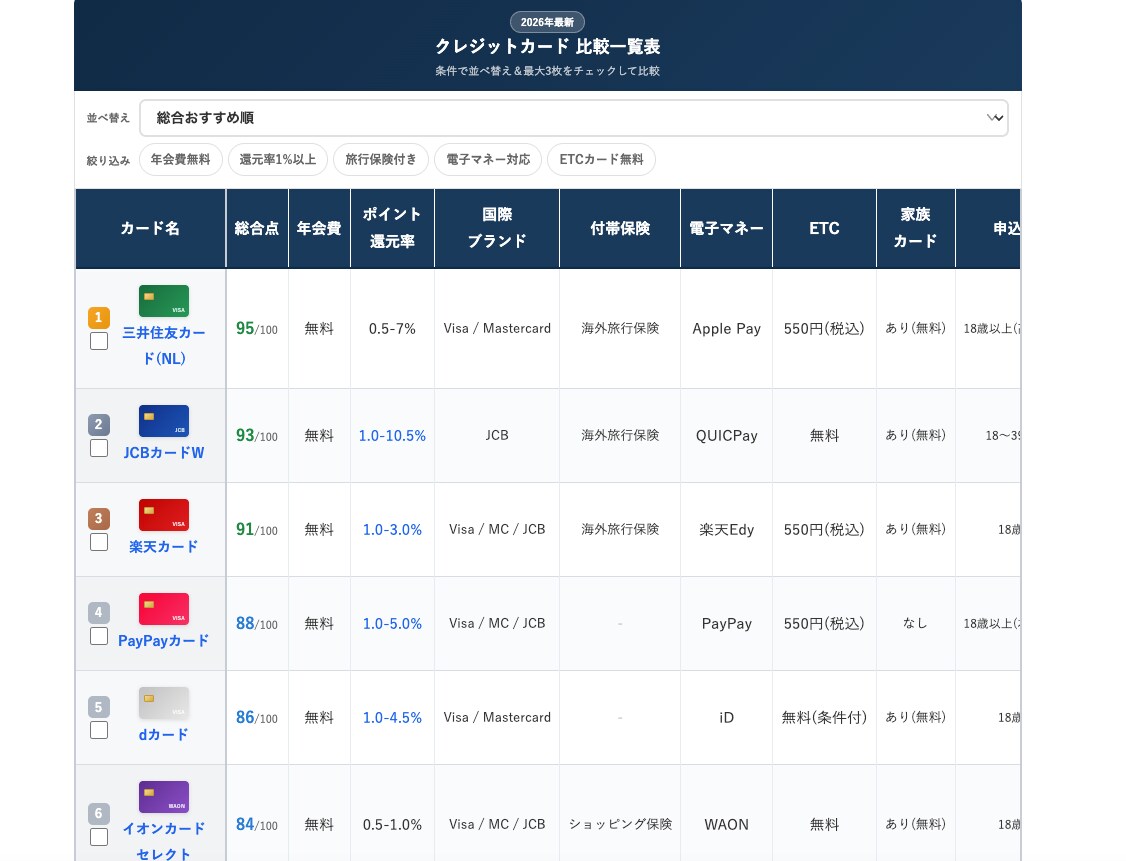Click the rank 1 orange badge
Screen dimensions: 1126x861
tap(99, 317)
